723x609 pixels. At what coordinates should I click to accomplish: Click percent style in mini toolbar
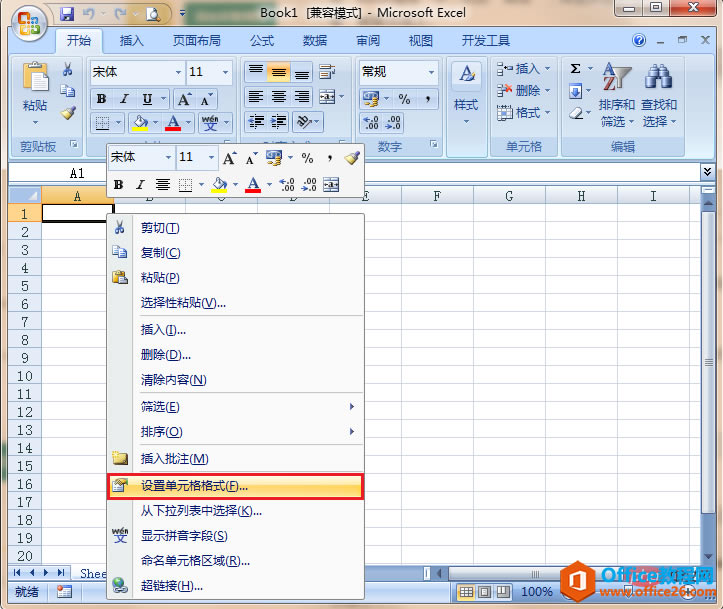[307, 158]
